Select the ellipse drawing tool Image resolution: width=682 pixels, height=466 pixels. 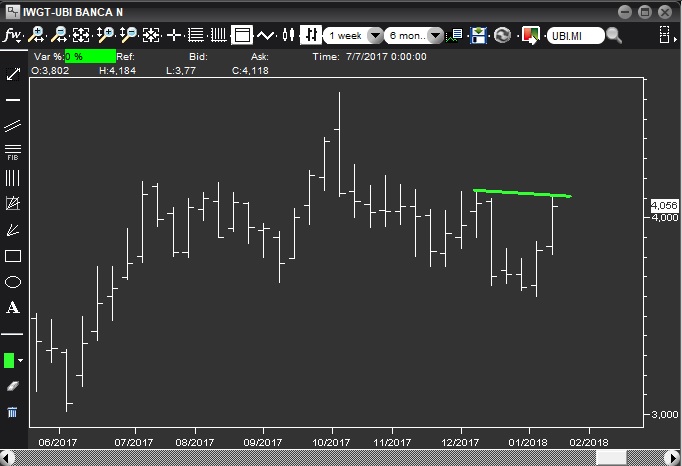click(13, 282)
